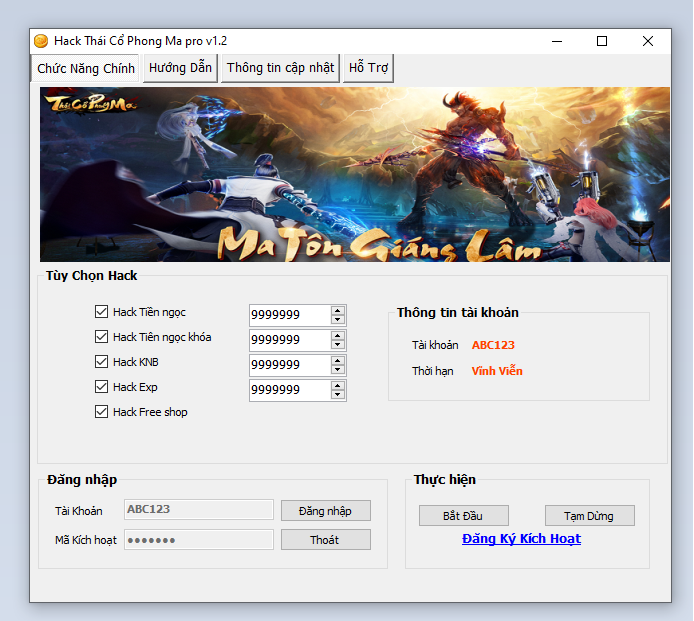
Task: Untick the Hack Exp checkbox
Action: [101, 387]
